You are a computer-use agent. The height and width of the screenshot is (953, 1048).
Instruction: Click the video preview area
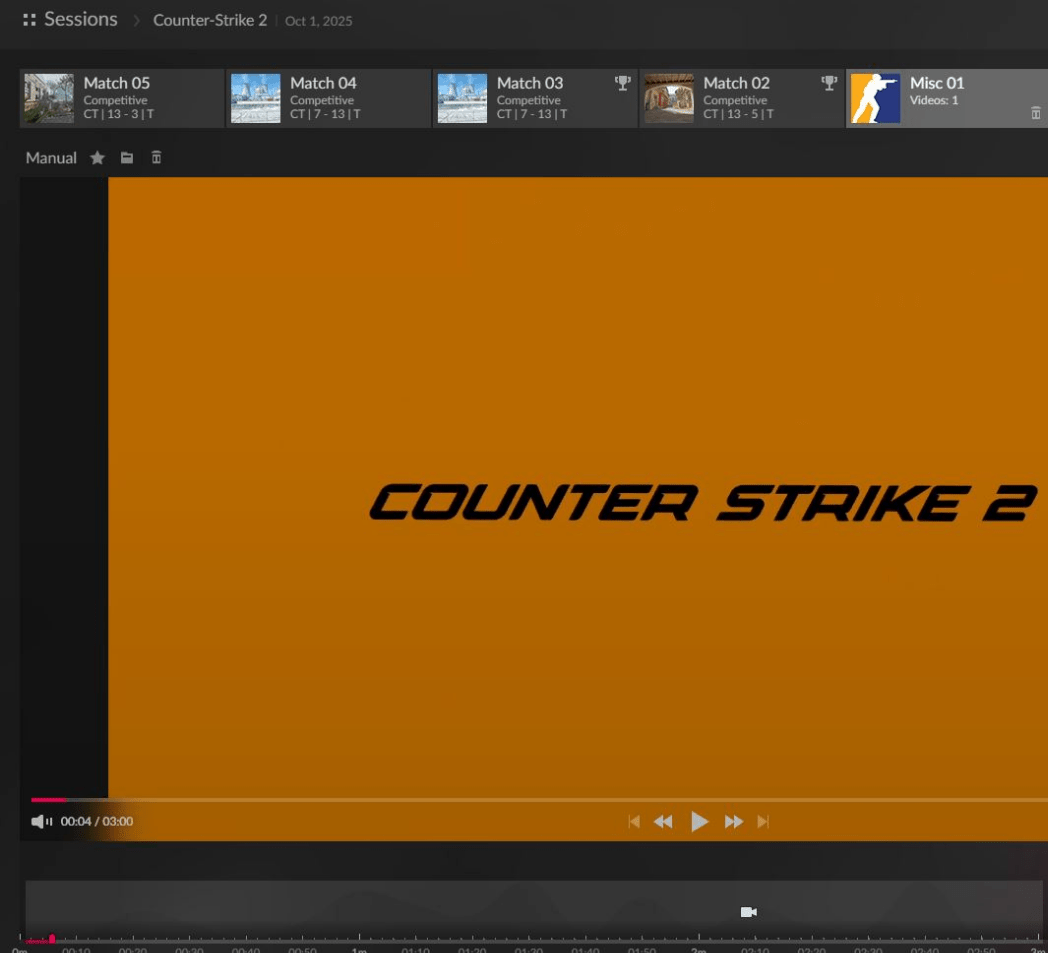point(578,488)
